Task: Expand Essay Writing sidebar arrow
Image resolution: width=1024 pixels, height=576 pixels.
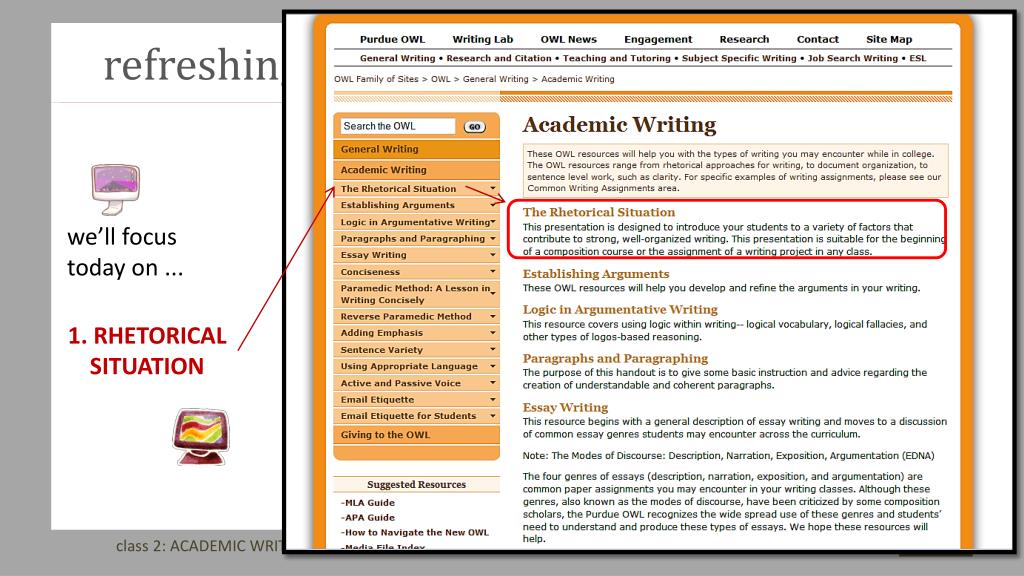Action: [x=493, y=255]
